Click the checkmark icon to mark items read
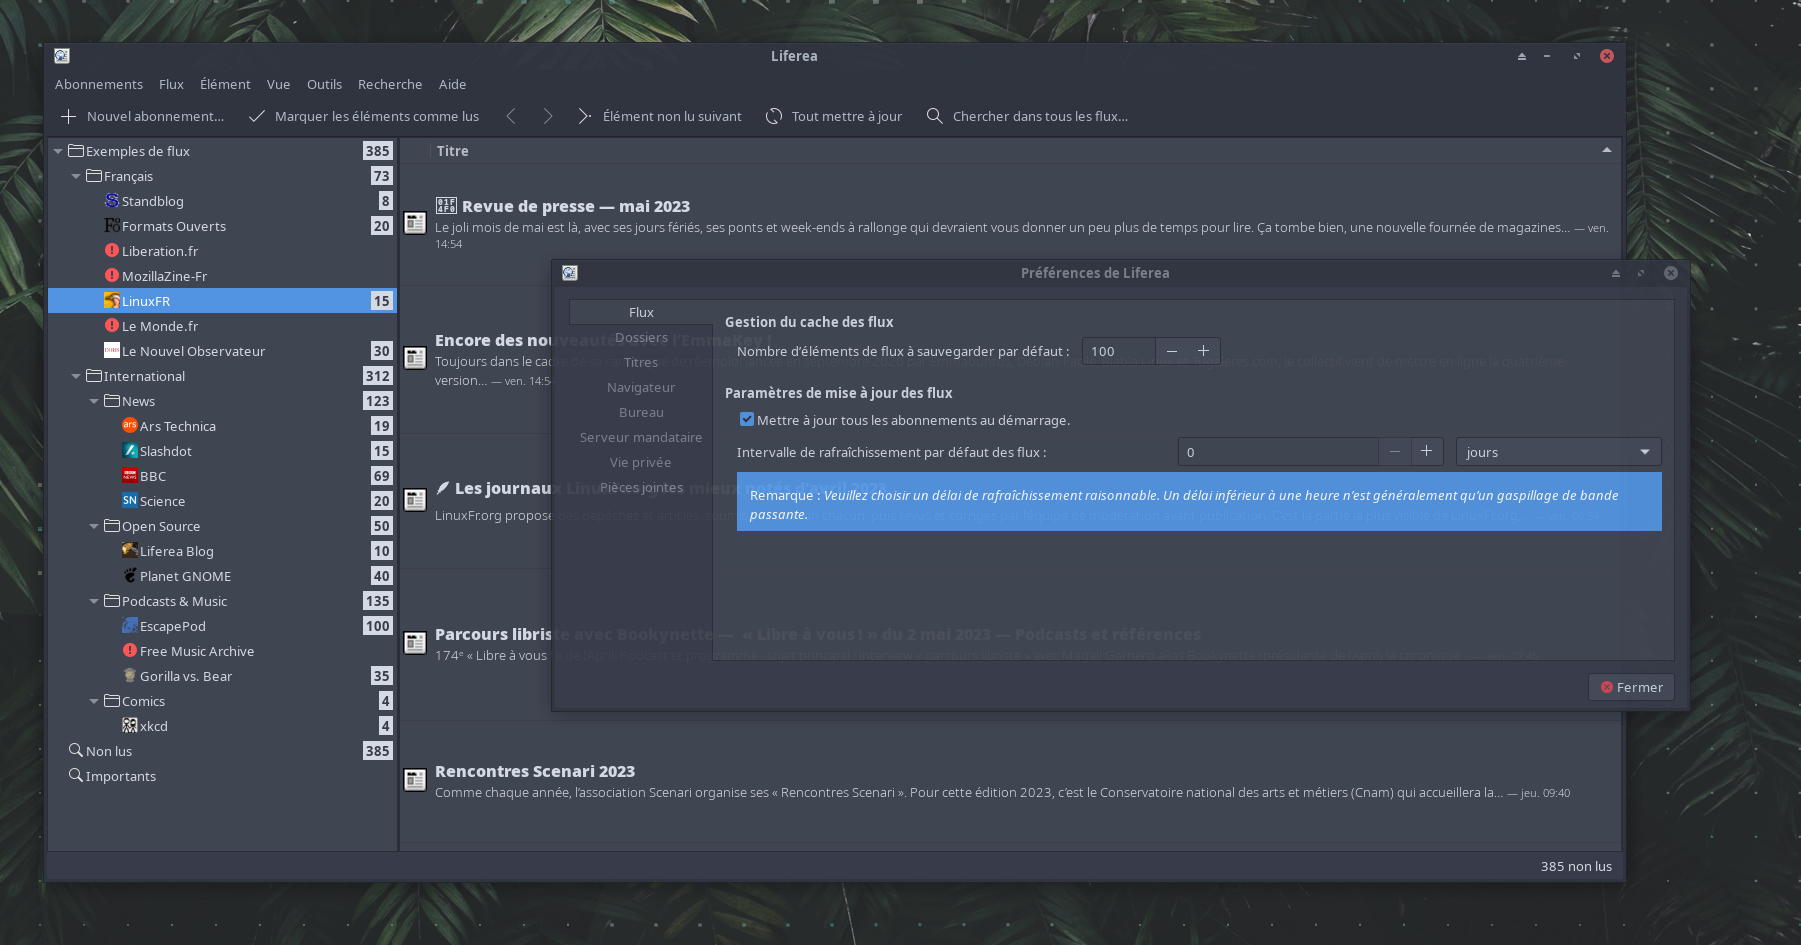Screen dimensions: 1801x945 coord(257,117)
